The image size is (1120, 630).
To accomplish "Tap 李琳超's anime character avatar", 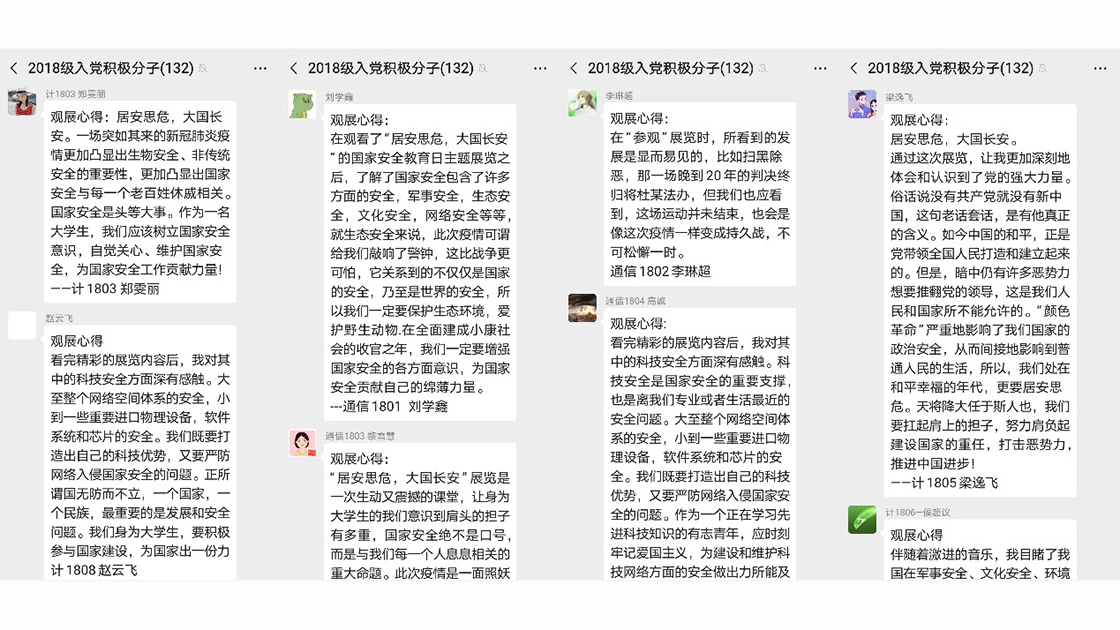I will tap(582, 102).
